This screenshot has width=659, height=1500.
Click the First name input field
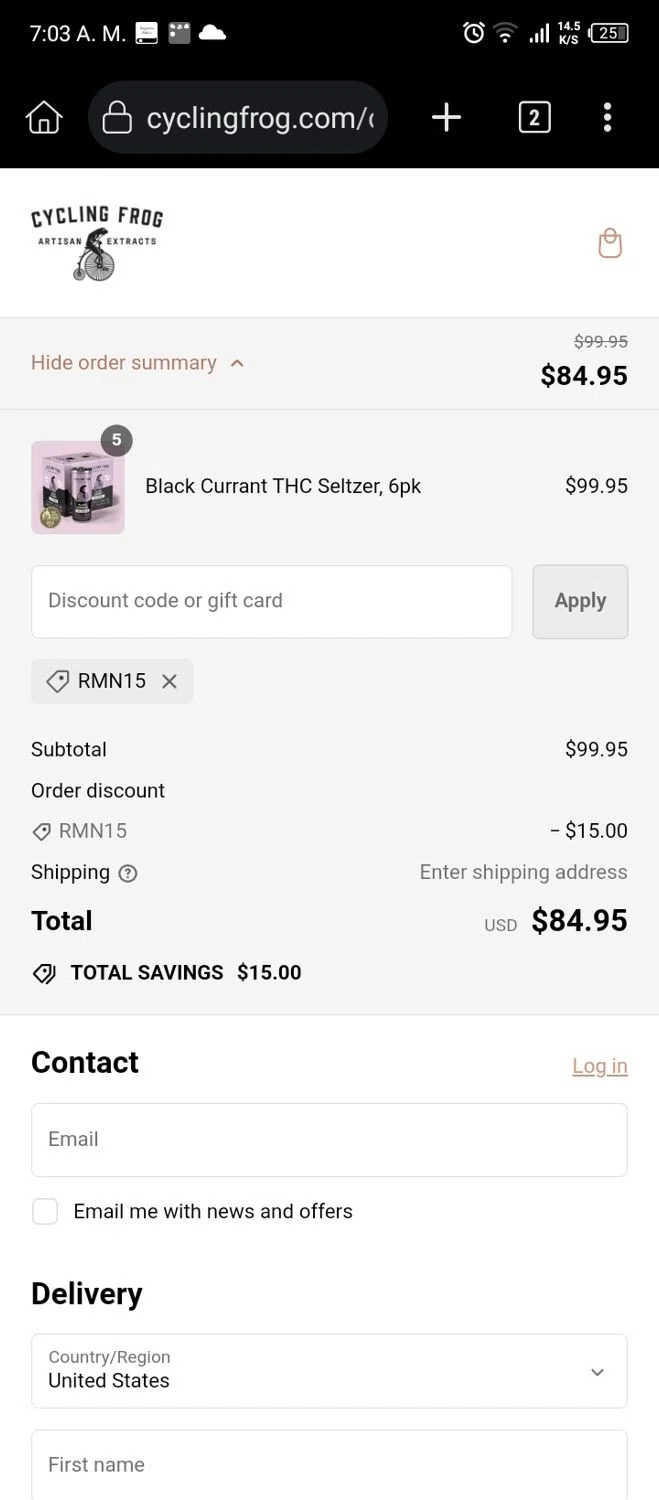pos(329,1465)
